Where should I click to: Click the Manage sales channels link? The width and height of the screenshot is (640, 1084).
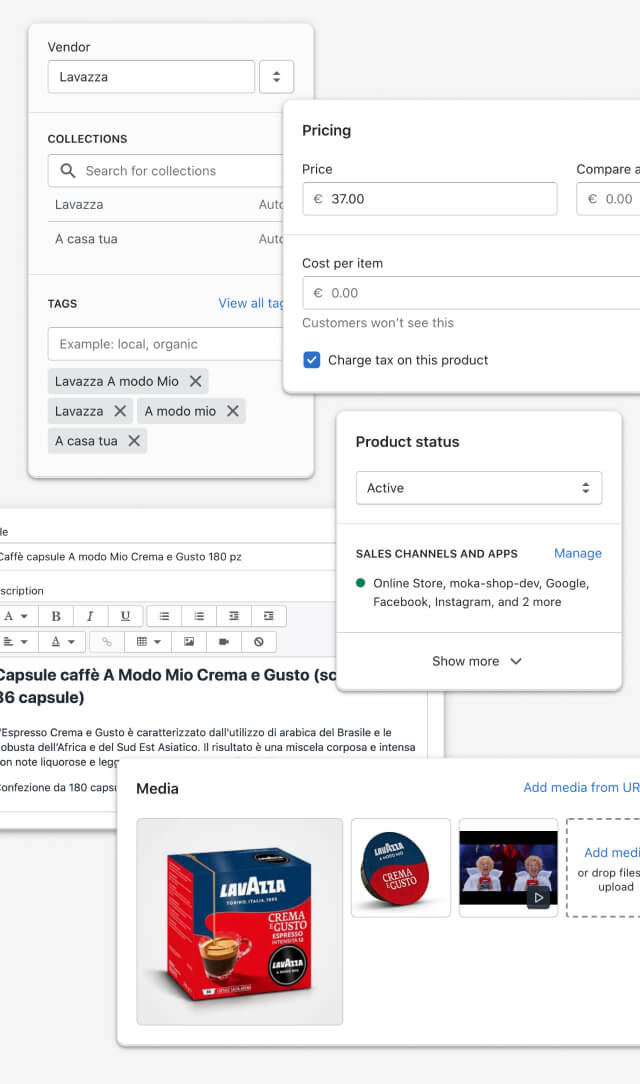(x=578, y=553)
